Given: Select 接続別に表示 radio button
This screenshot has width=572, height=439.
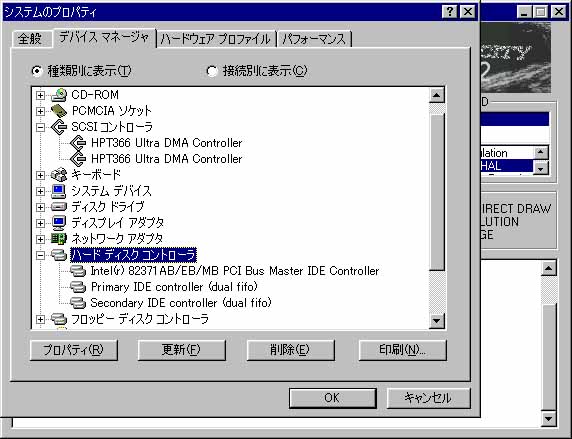Looking at the screenshot, I should pos(212,71).
